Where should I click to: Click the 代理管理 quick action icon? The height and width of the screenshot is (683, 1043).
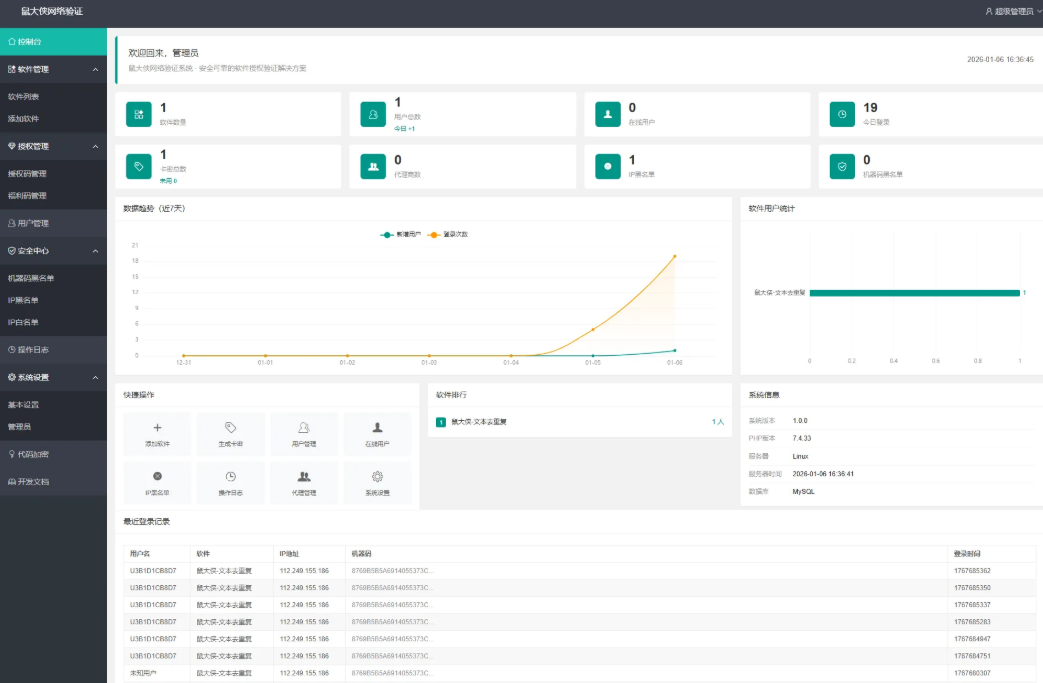coord(304,477)
